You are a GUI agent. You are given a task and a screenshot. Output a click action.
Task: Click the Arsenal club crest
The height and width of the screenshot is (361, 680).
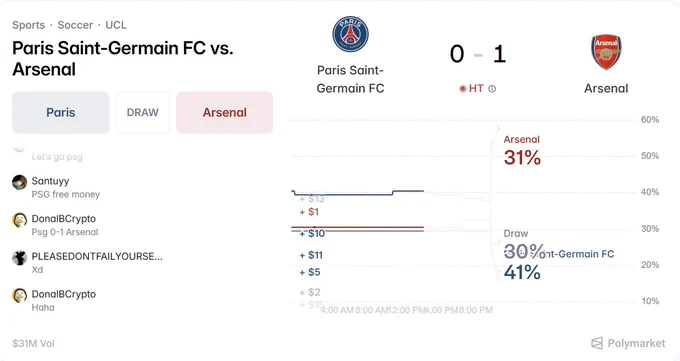tap(606, 52)
